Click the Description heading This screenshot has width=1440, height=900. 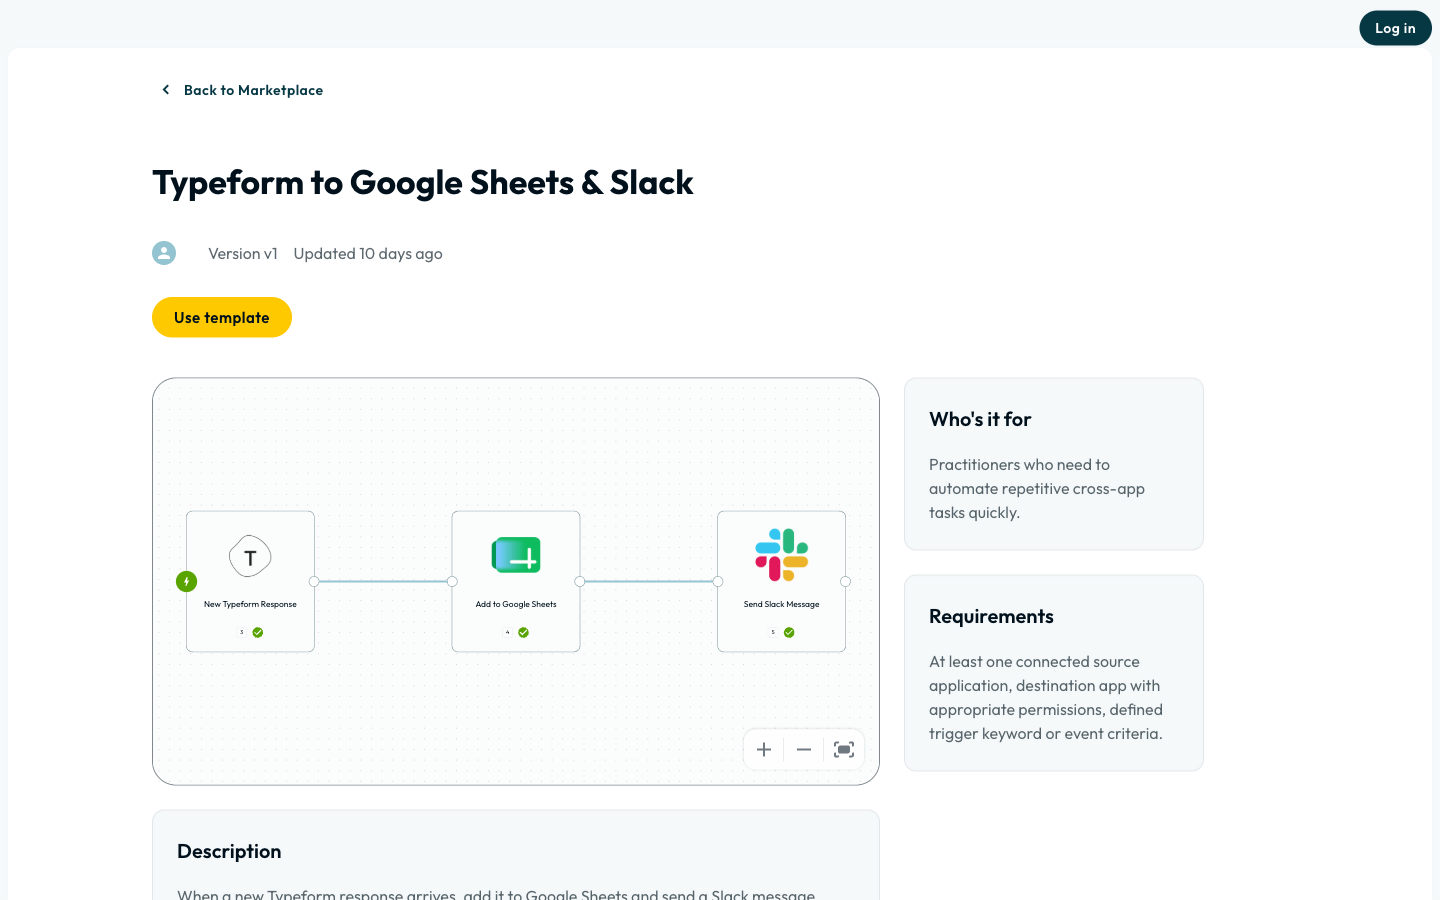point(229,851)
